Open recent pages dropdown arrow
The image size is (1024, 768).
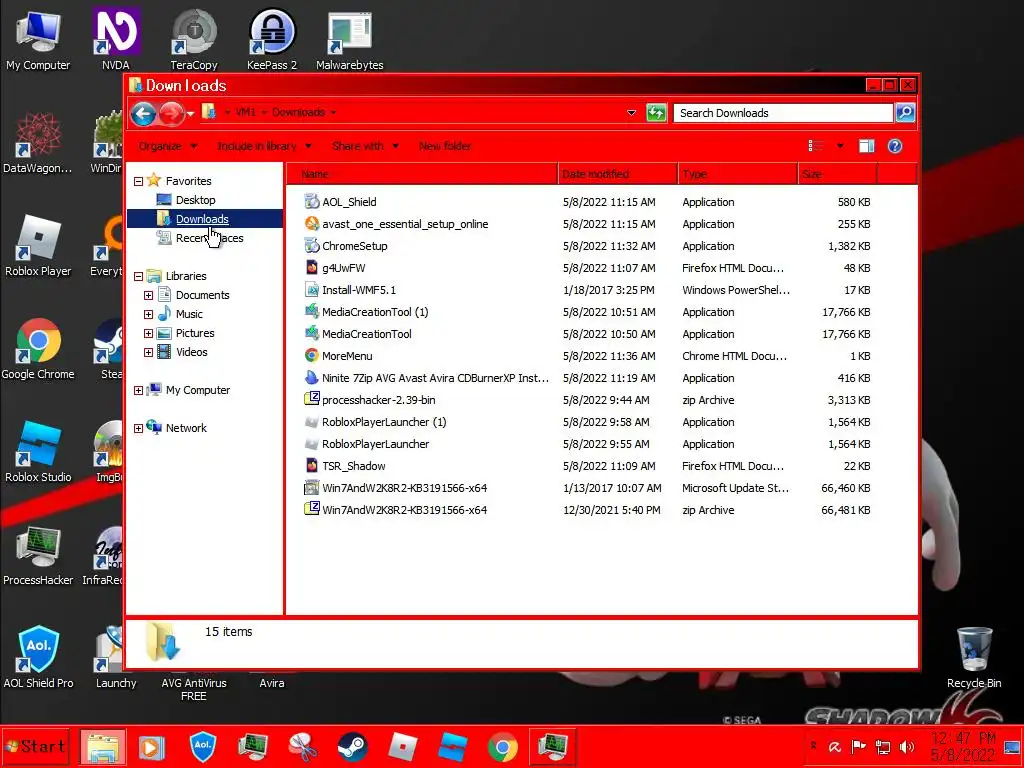[190, 114]
